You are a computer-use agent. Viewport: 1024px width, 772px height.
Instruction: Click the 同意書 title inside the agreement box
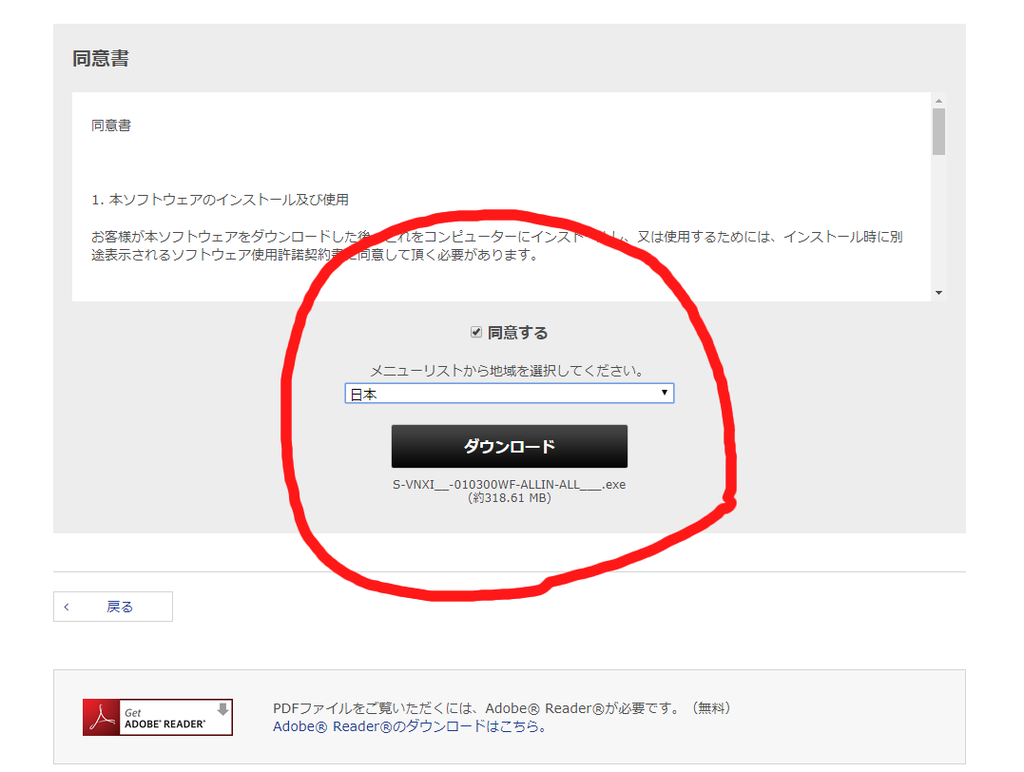[x=111, y=125]
